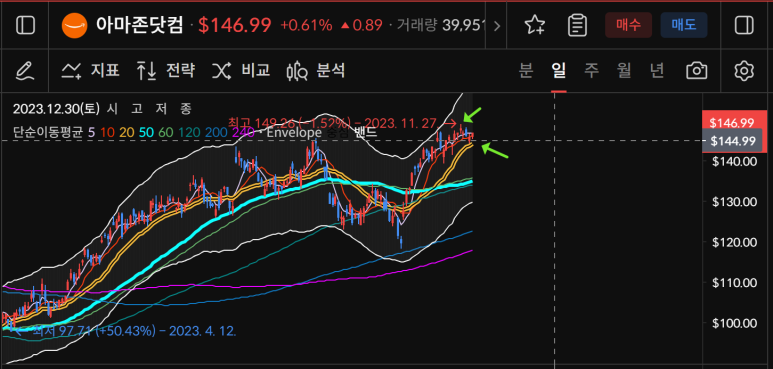Click the blue 매도 sell button
This screenshot has width=773, height=369.
(684, 25)
